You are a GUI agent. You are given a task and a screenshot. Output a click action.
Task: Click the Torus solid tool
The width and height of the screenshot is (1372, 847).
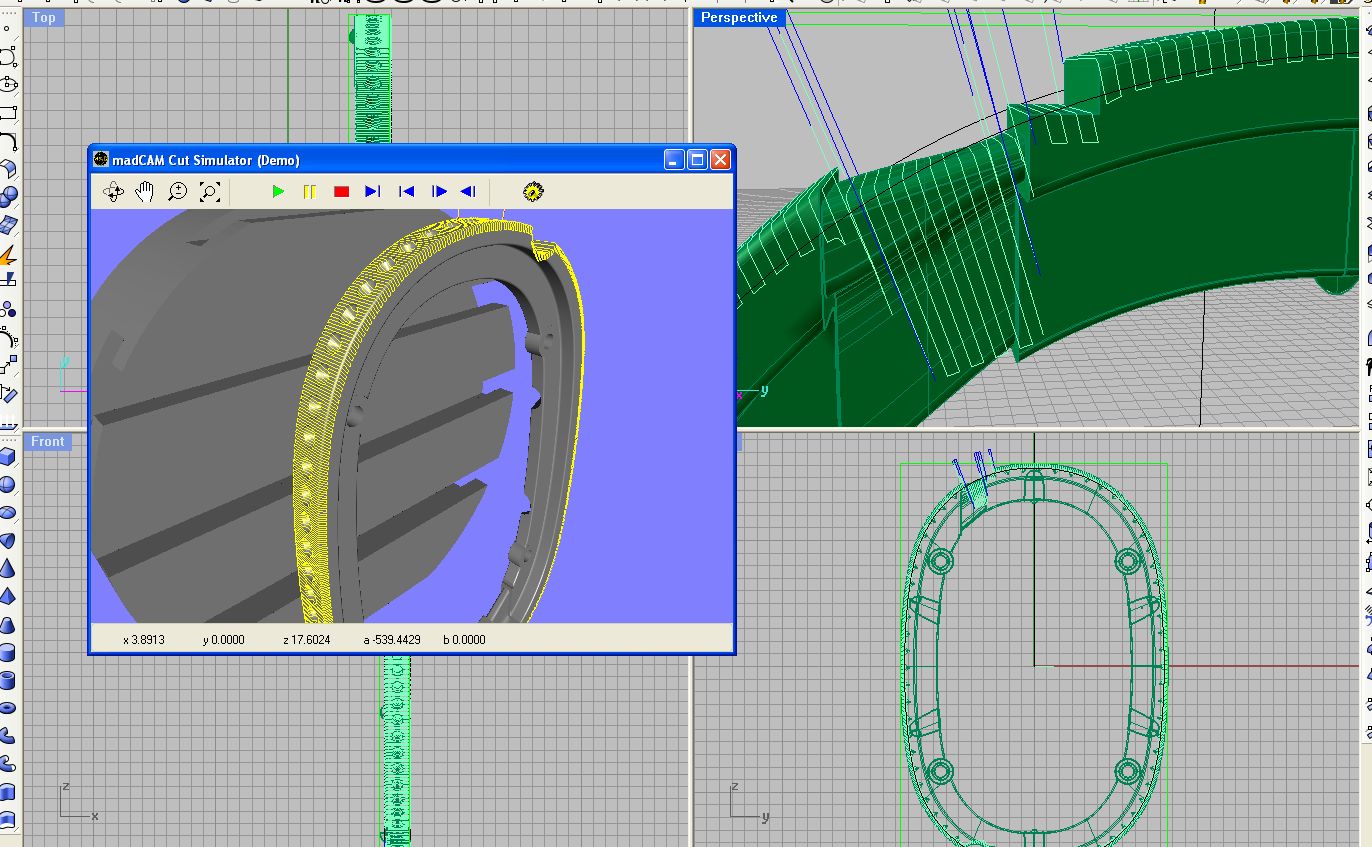8,708
